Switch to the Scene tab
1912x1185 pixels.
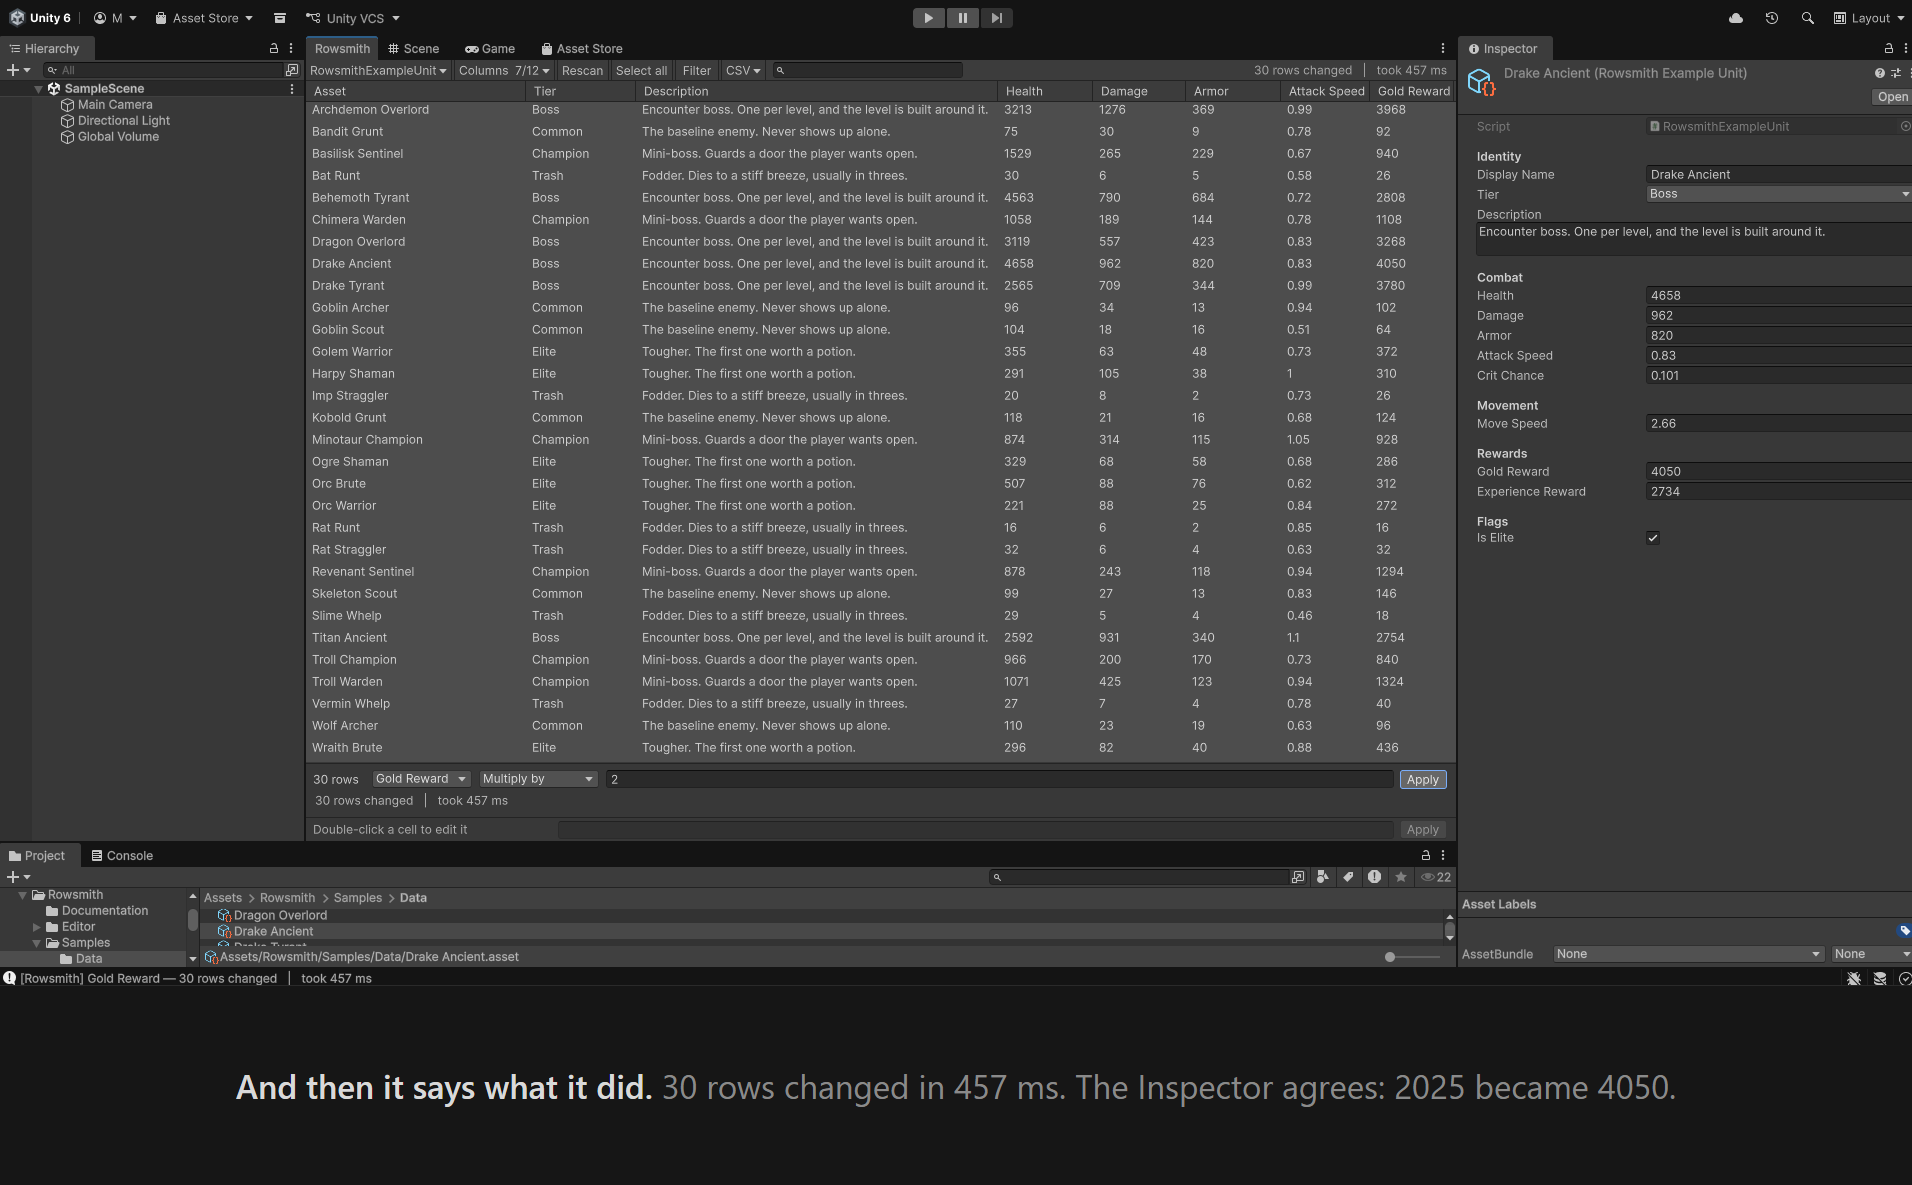pos(414,48)
